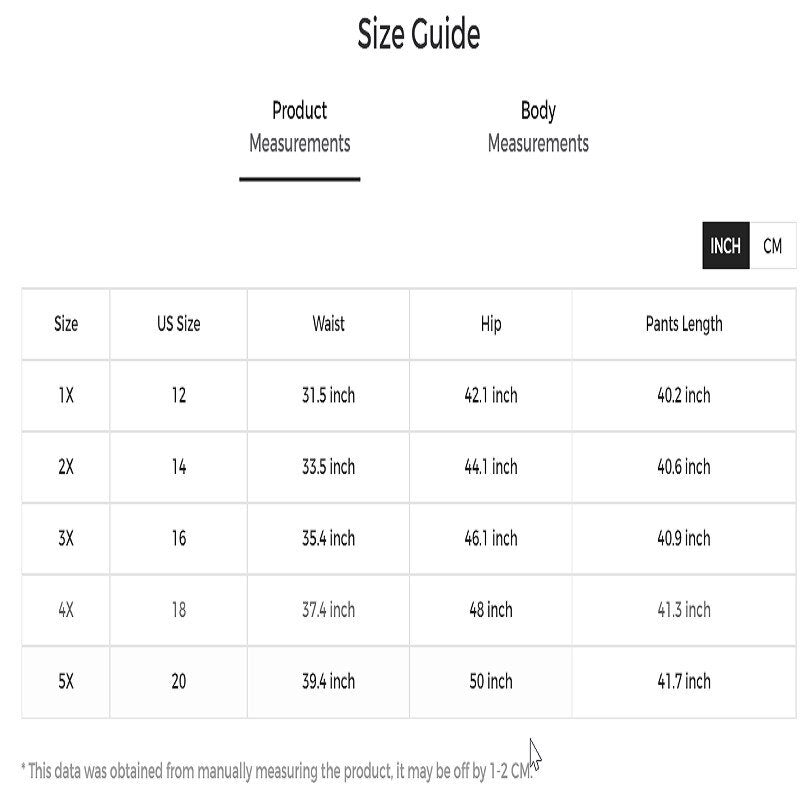The width and height of the screenshot is (800, 800).
Task: Click US size 18 cell
Action: point(178,610)
